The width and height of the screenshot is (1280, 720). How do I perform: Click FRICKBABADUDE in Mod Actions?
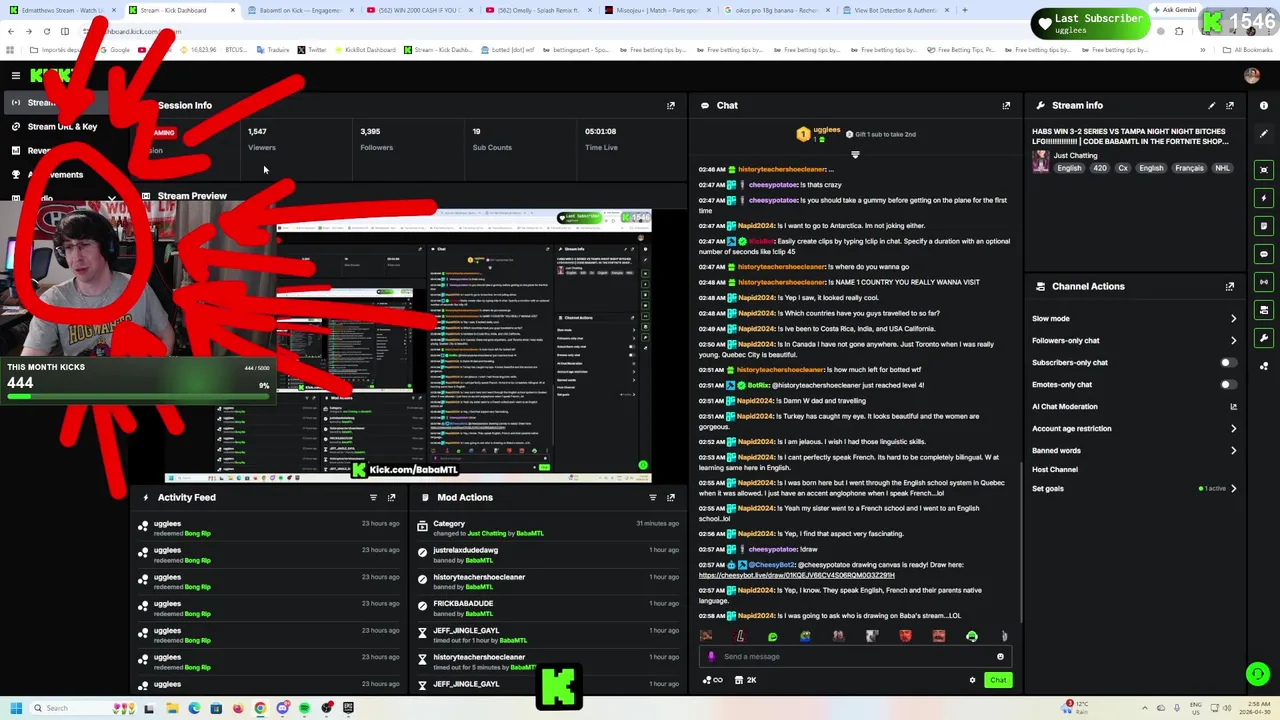[463, 604]
